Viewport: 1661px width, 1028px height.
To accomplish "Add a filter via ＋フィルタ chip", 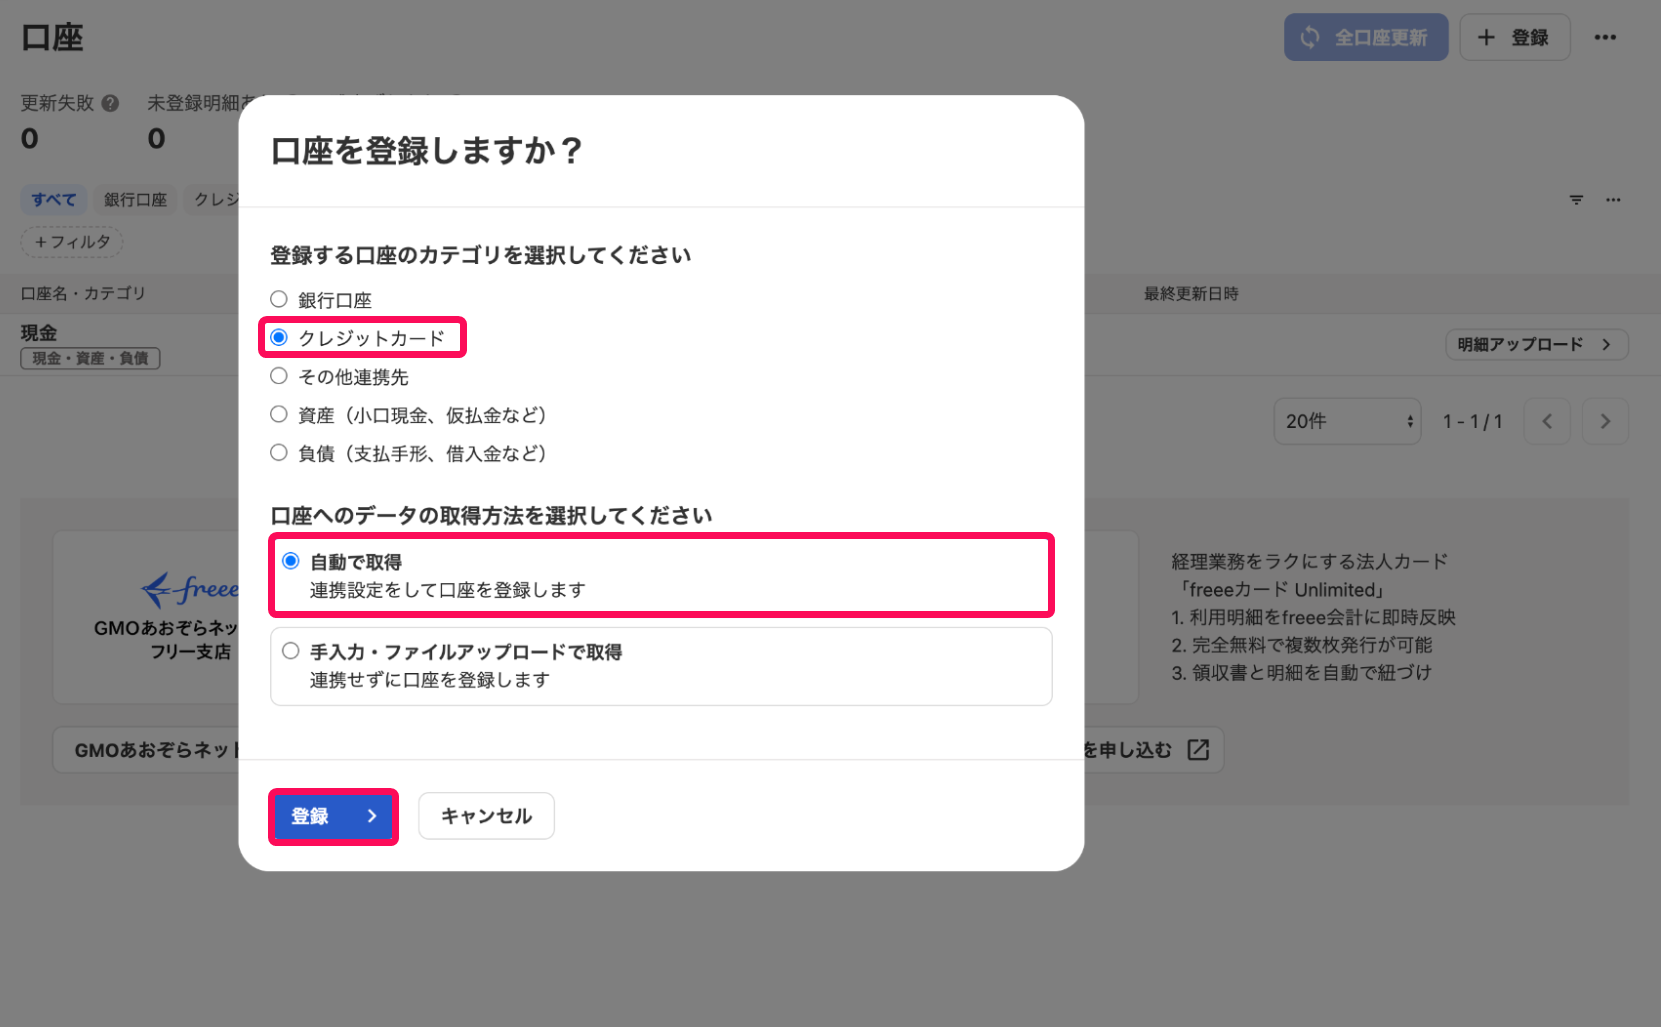I will point(71,241).
